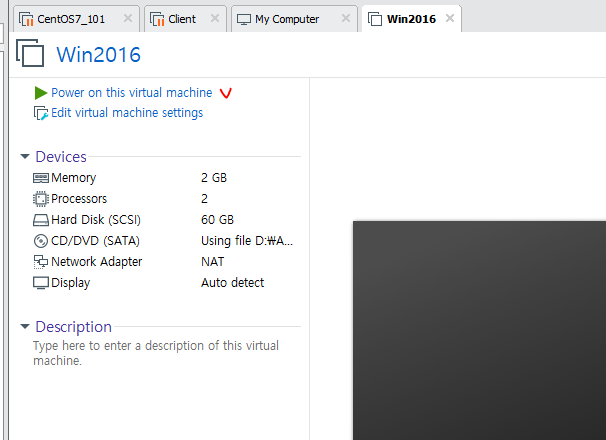Image resolution: width=606 pixels, height=440 pixels.
Task: Click the Devices section heading
Action: tap(61, 157)
